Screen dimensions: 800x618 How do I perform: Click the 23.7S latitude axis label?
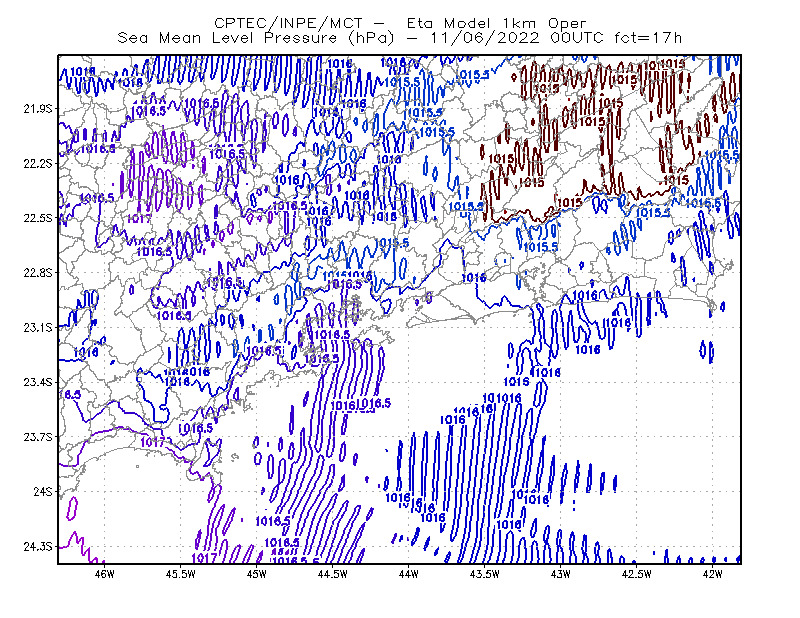point(38,437)
